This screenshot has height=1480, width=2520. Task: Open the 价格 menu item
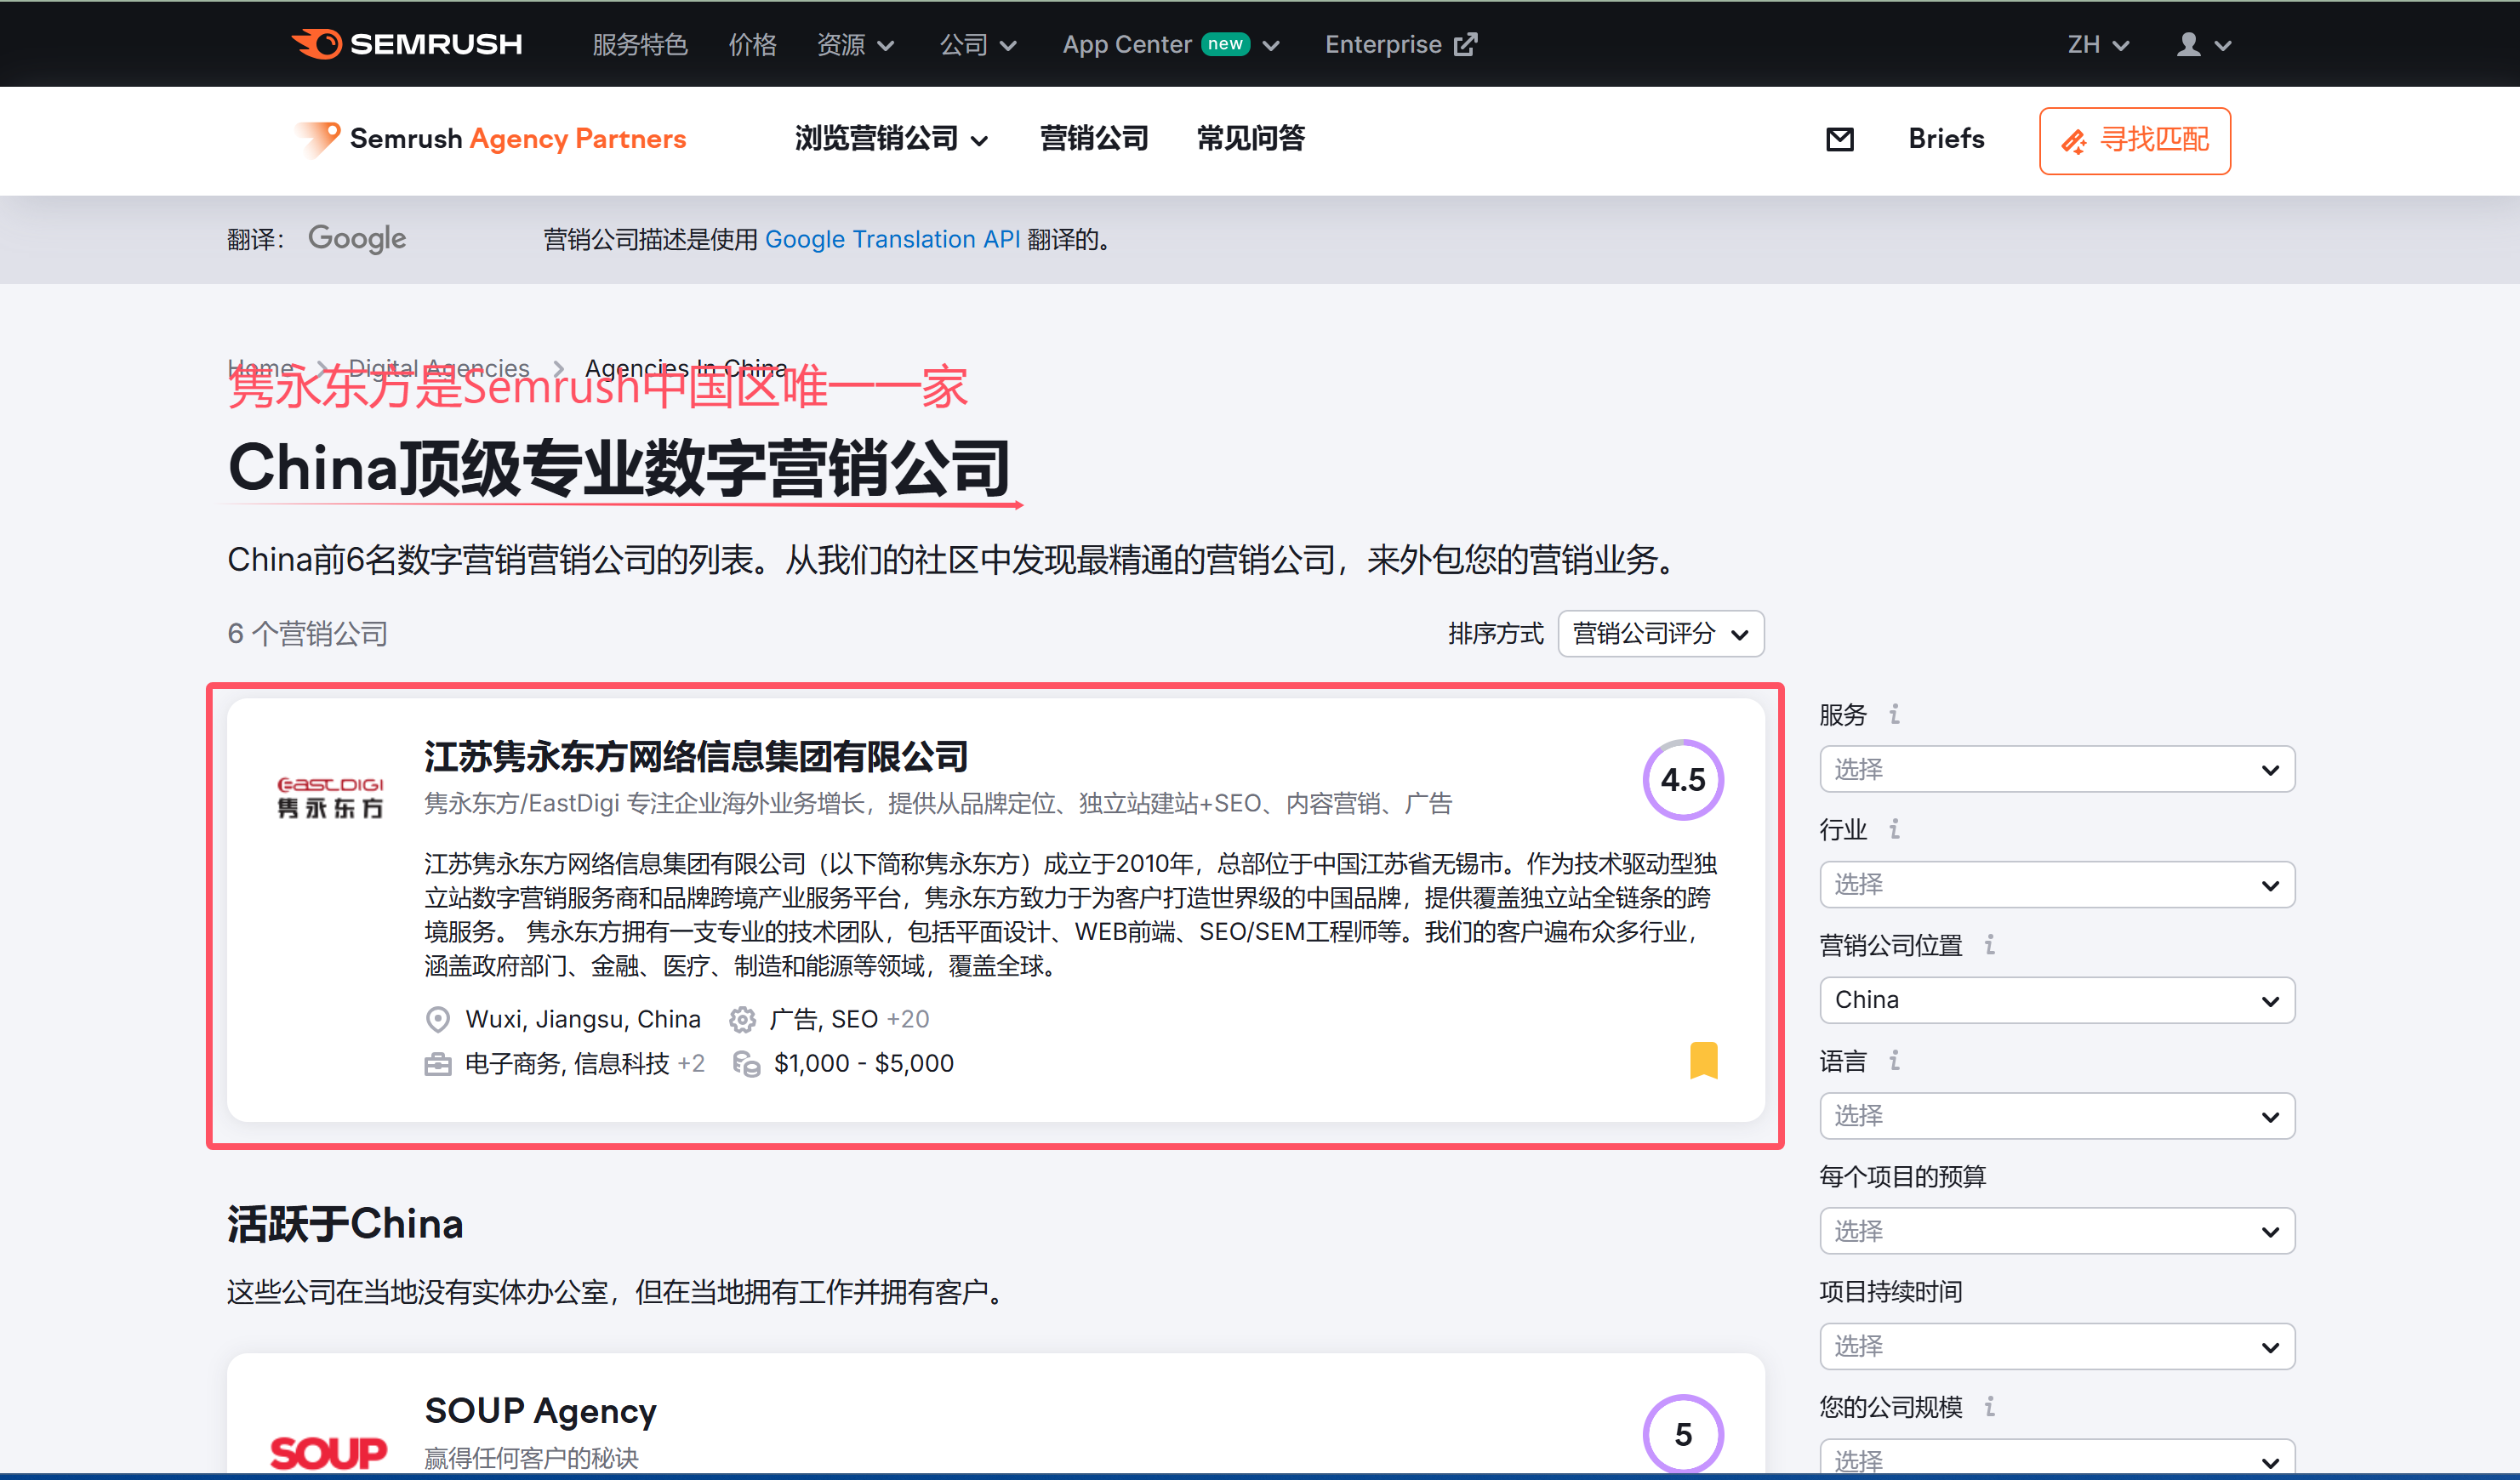[752, 44]
